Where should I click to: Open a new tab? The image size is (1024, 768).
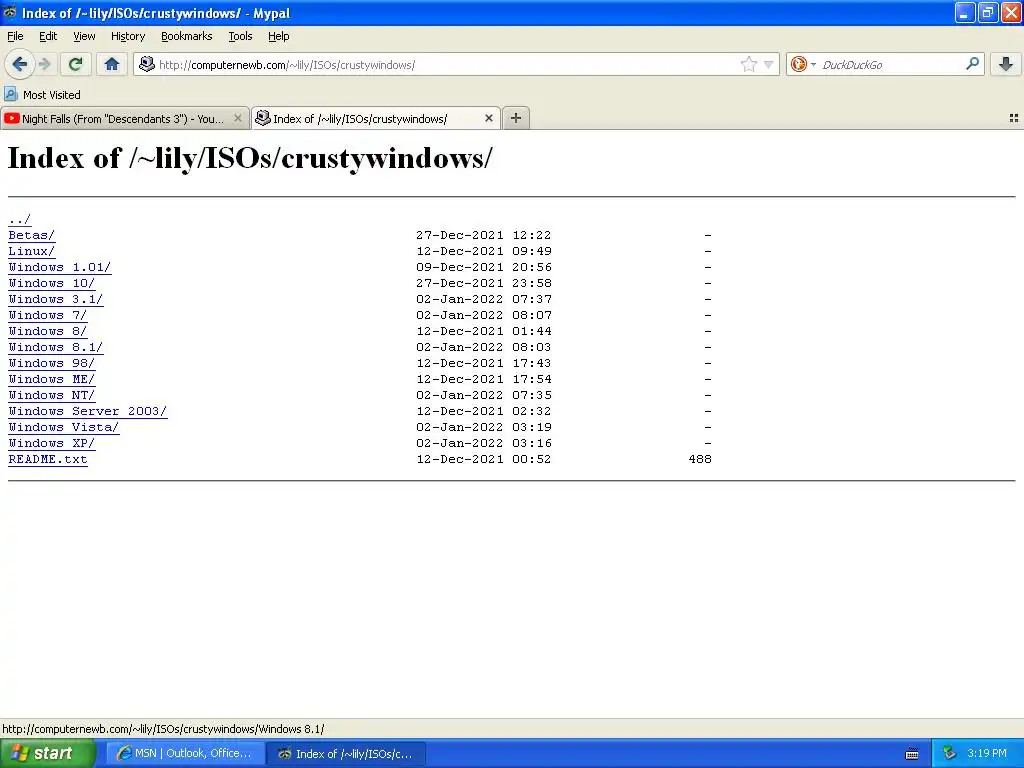(516, 118)
